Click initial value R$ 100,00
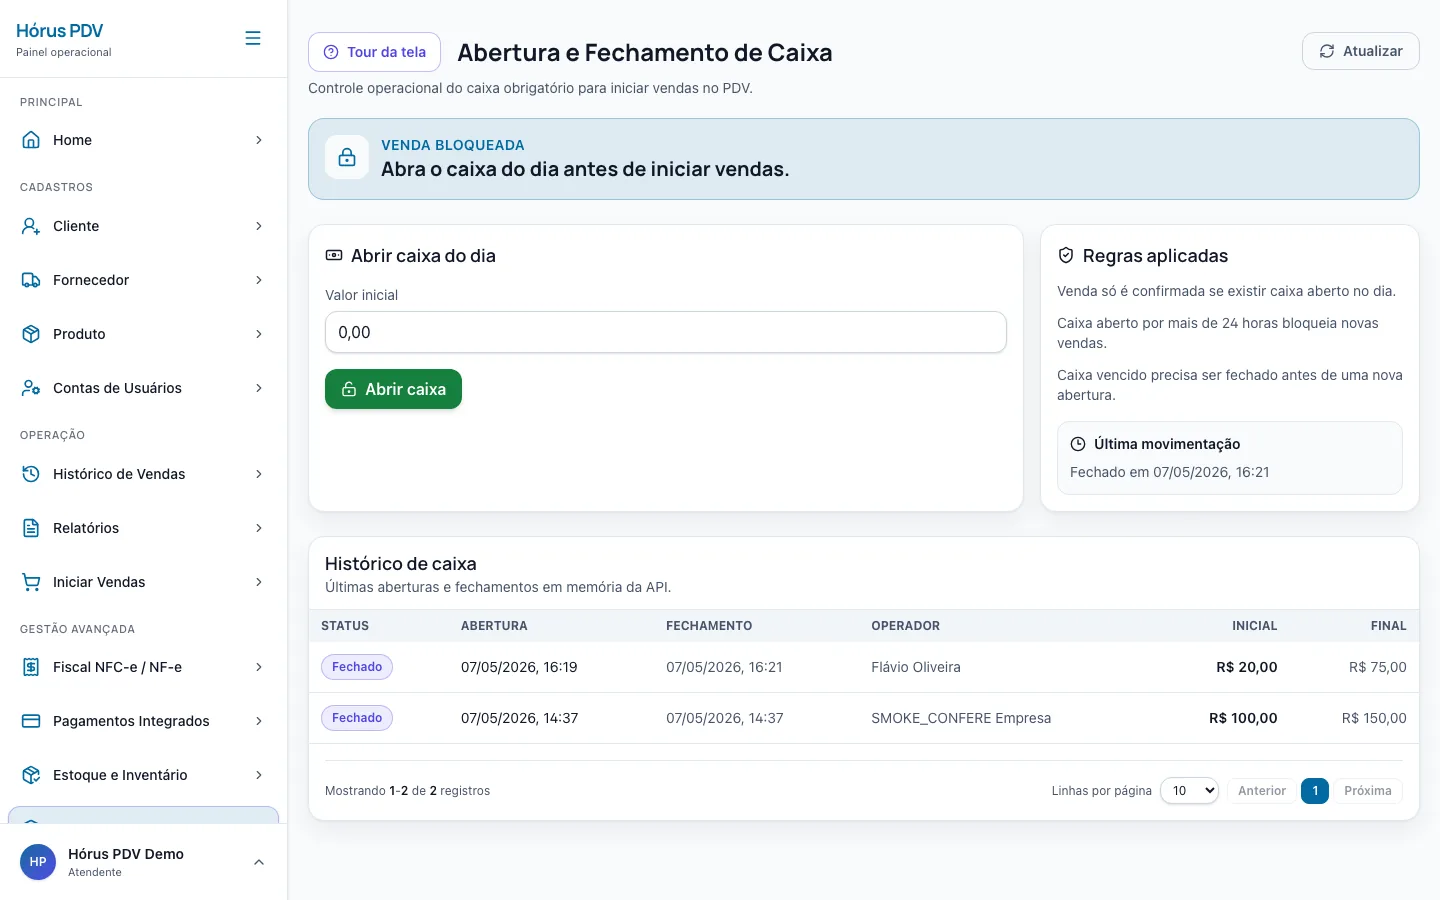This screenshot has height=900, width=1440. click(1243, 718)
